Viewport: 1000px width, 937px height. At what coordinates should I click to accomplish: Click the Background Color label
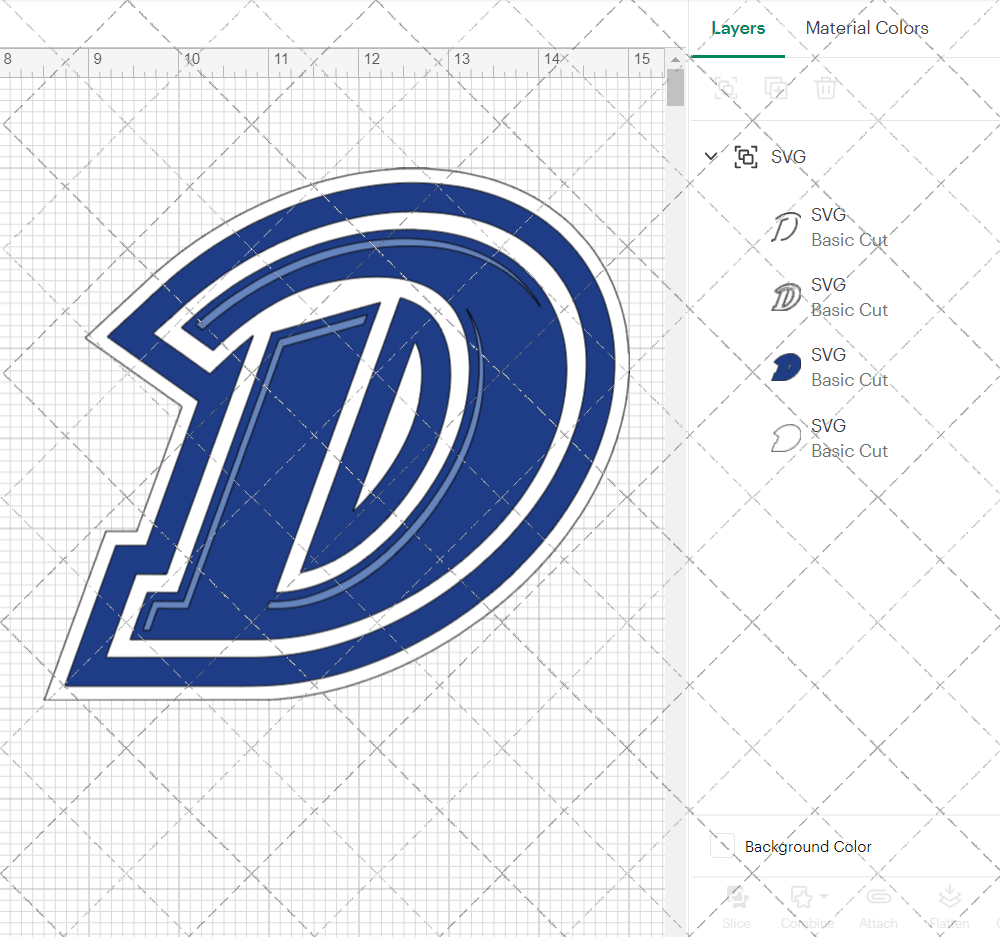807,847
